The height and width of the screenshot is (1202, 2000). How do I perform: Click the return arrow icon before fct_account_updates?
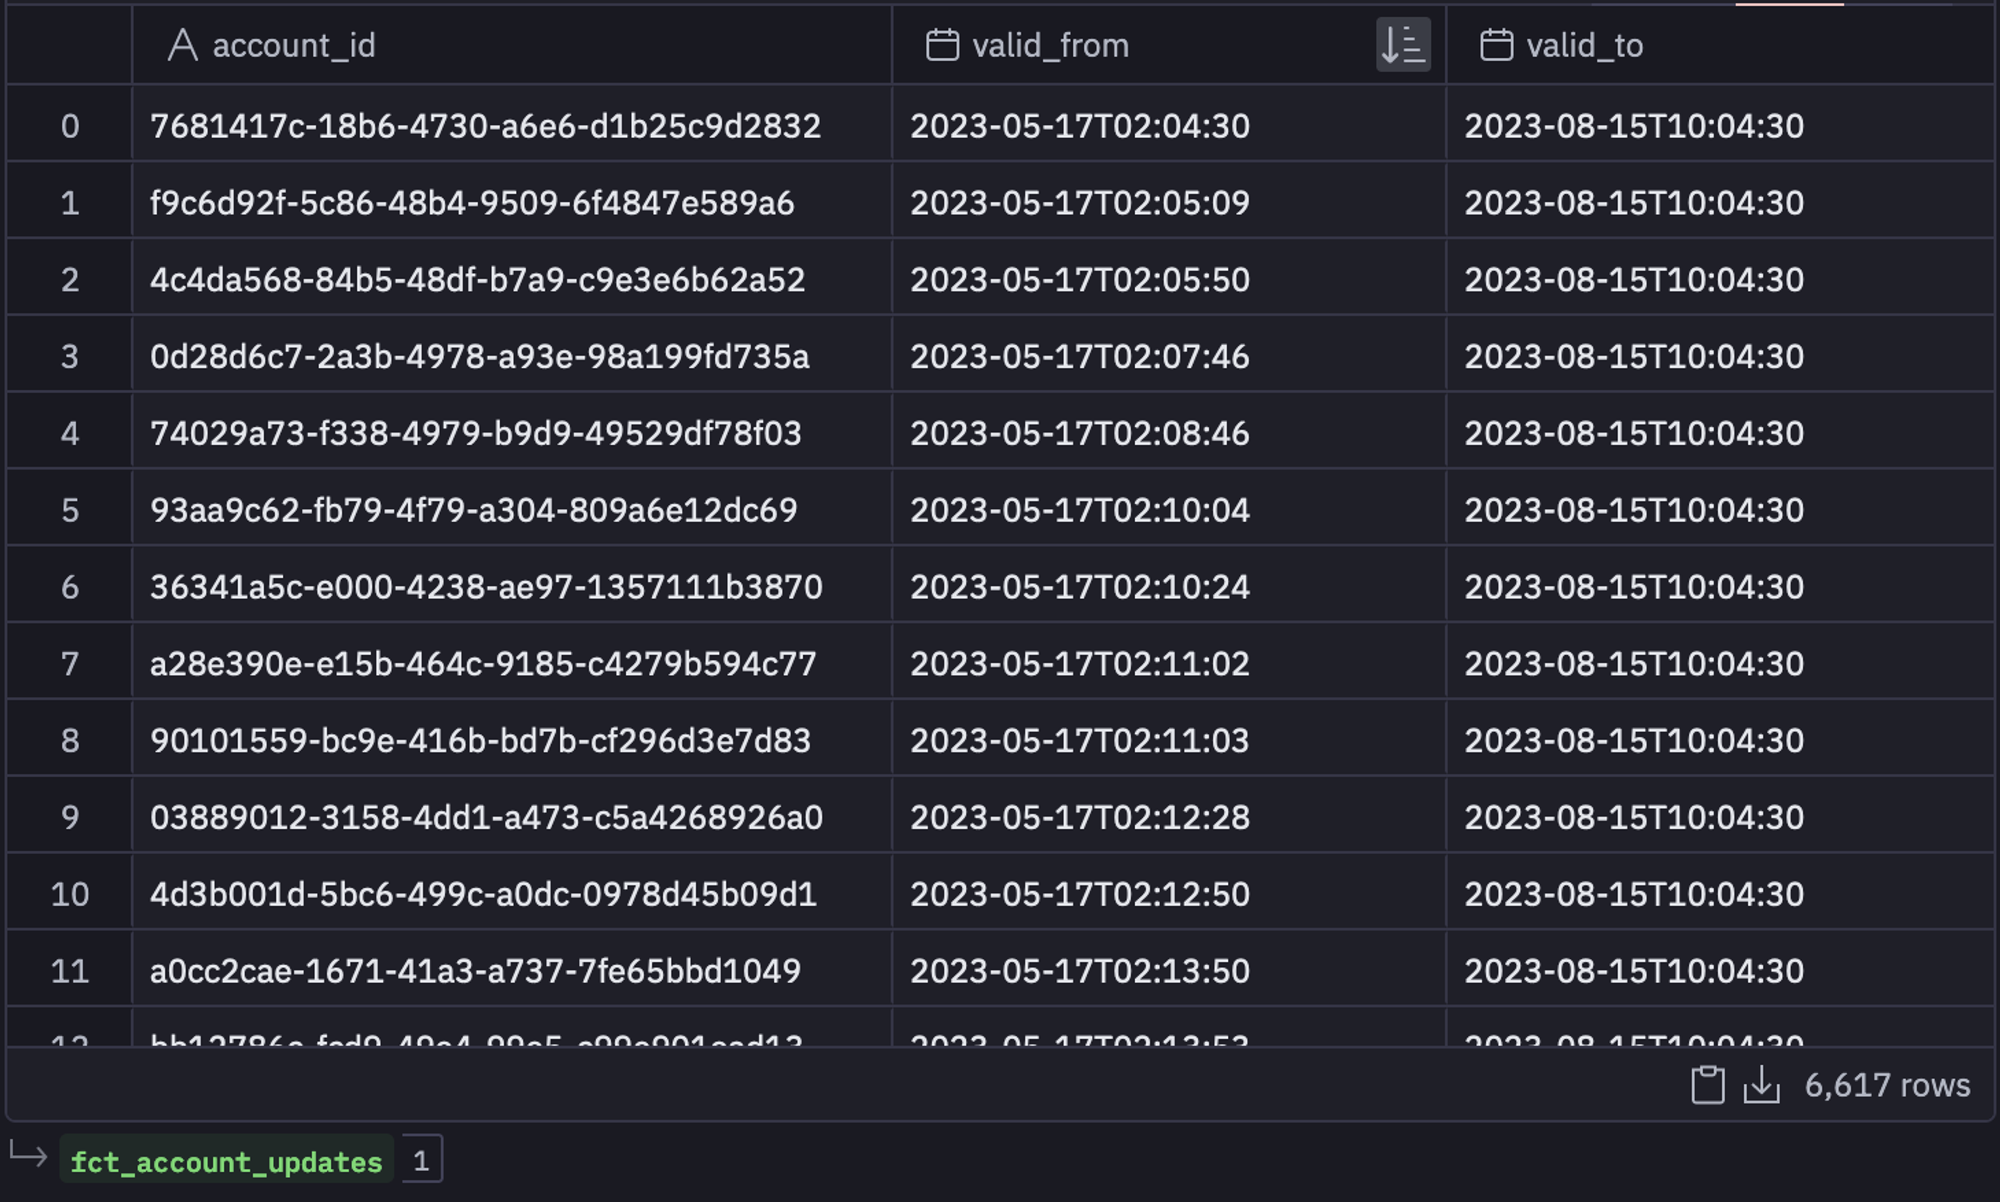[28, 1156]
